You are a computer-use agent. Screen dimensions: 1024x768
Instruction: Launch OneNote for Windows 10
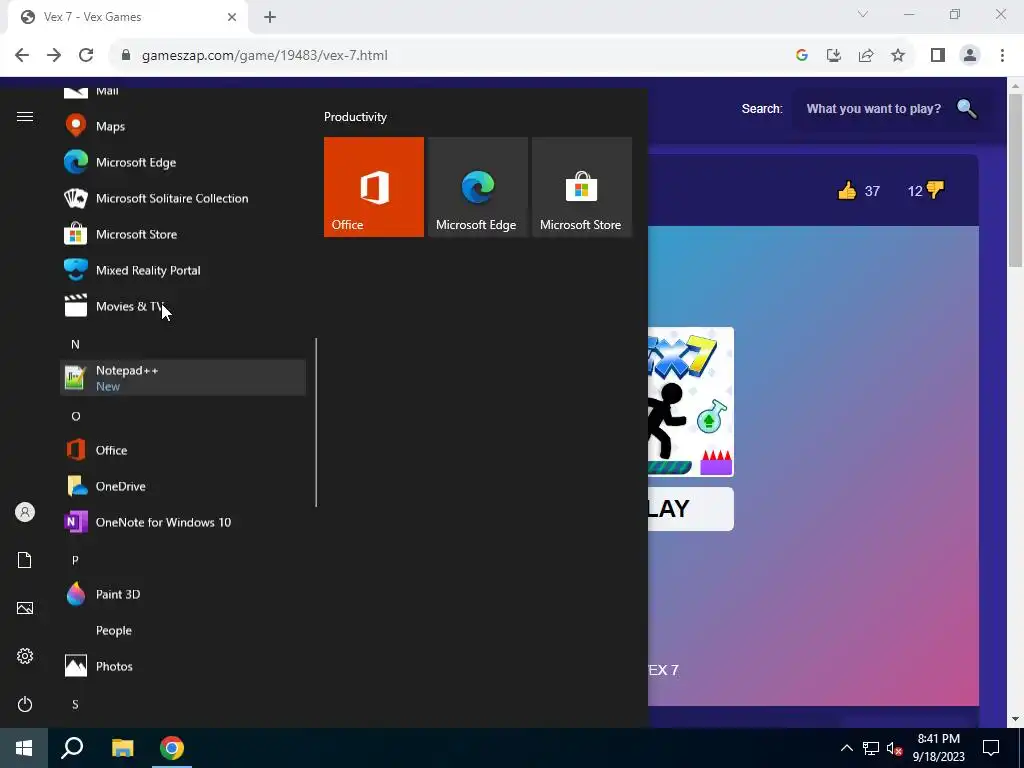[x=183, y=522]
